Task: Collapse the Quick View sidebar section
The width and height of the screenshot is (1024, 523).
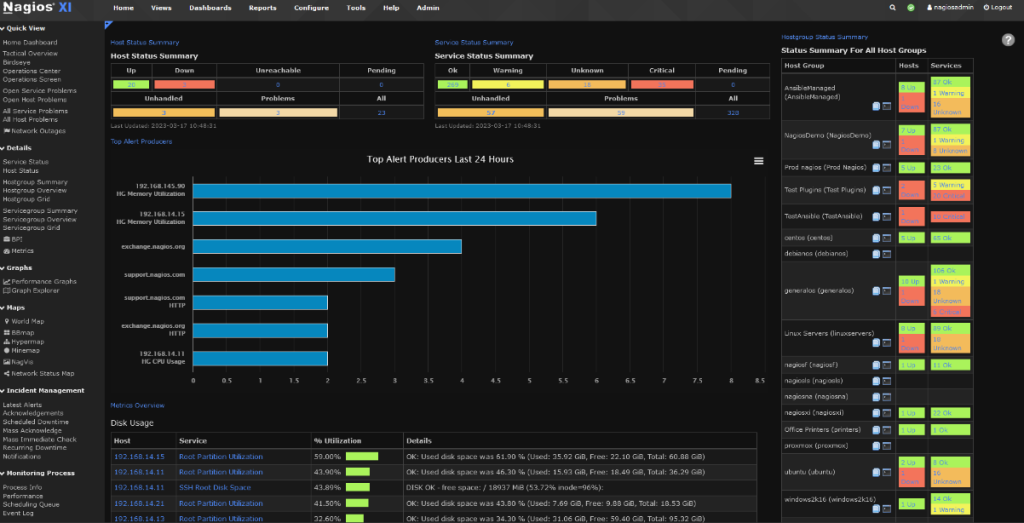Action: 22,28
